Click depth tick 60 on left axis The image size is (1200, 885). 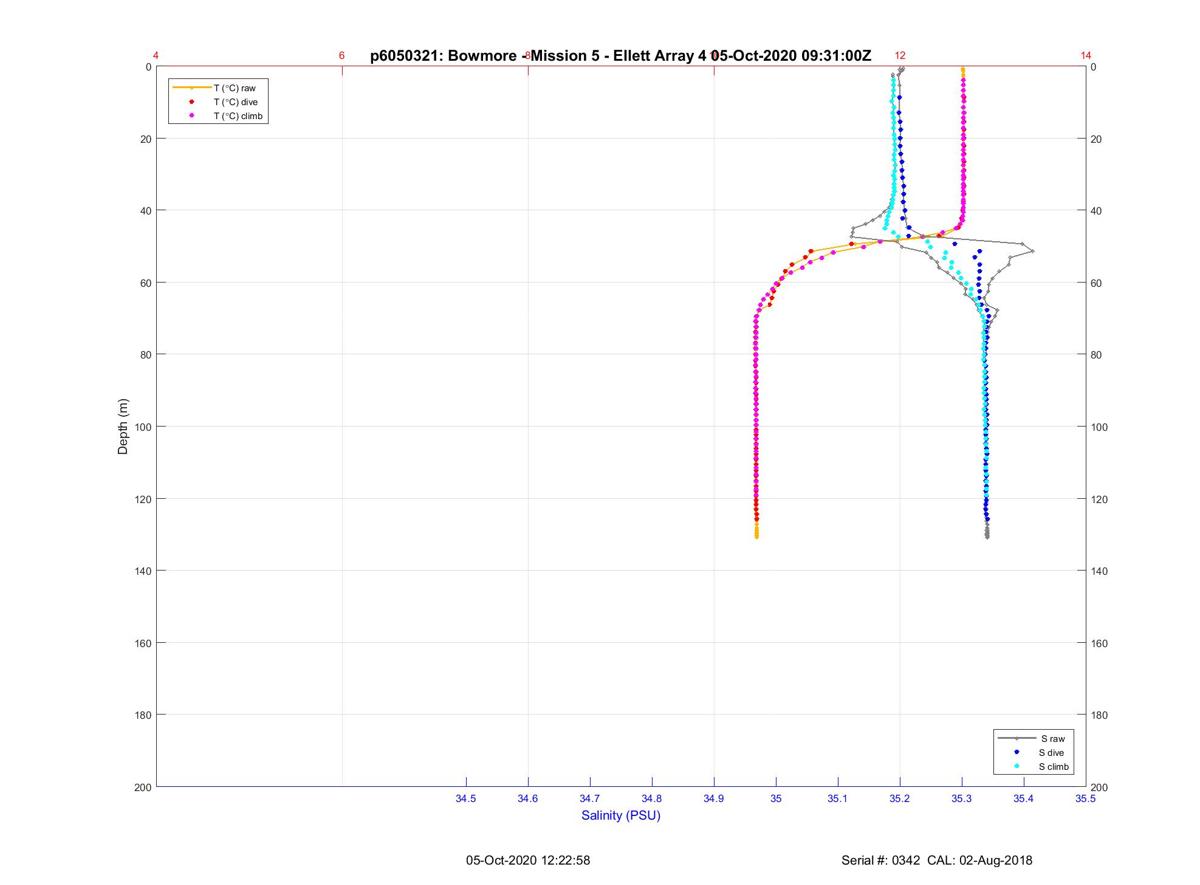[146, 283]
